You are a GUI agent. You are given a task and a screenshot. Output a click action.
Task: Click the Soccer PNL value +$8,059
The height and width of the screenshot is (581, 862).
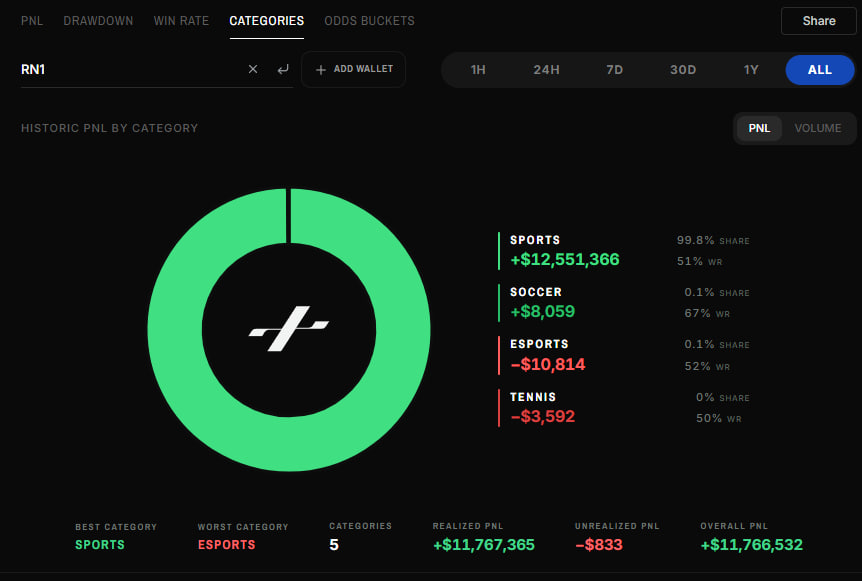pos(543,312)
